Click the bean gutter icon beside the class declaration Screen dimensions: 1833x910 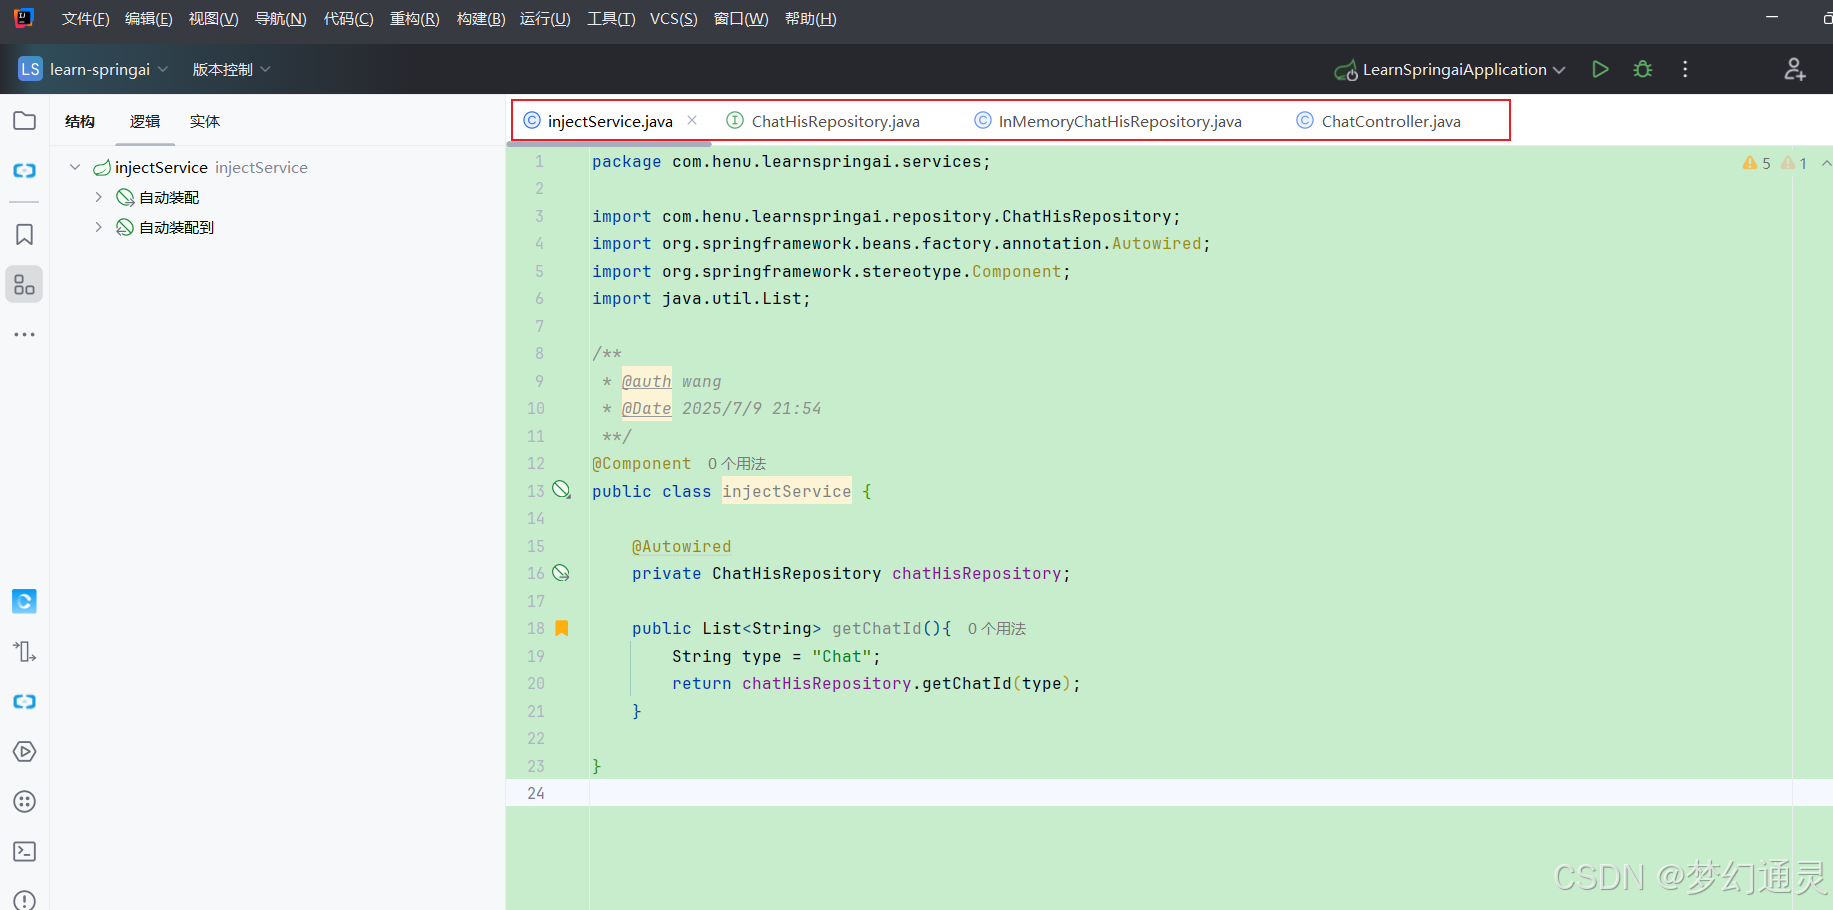562,490
